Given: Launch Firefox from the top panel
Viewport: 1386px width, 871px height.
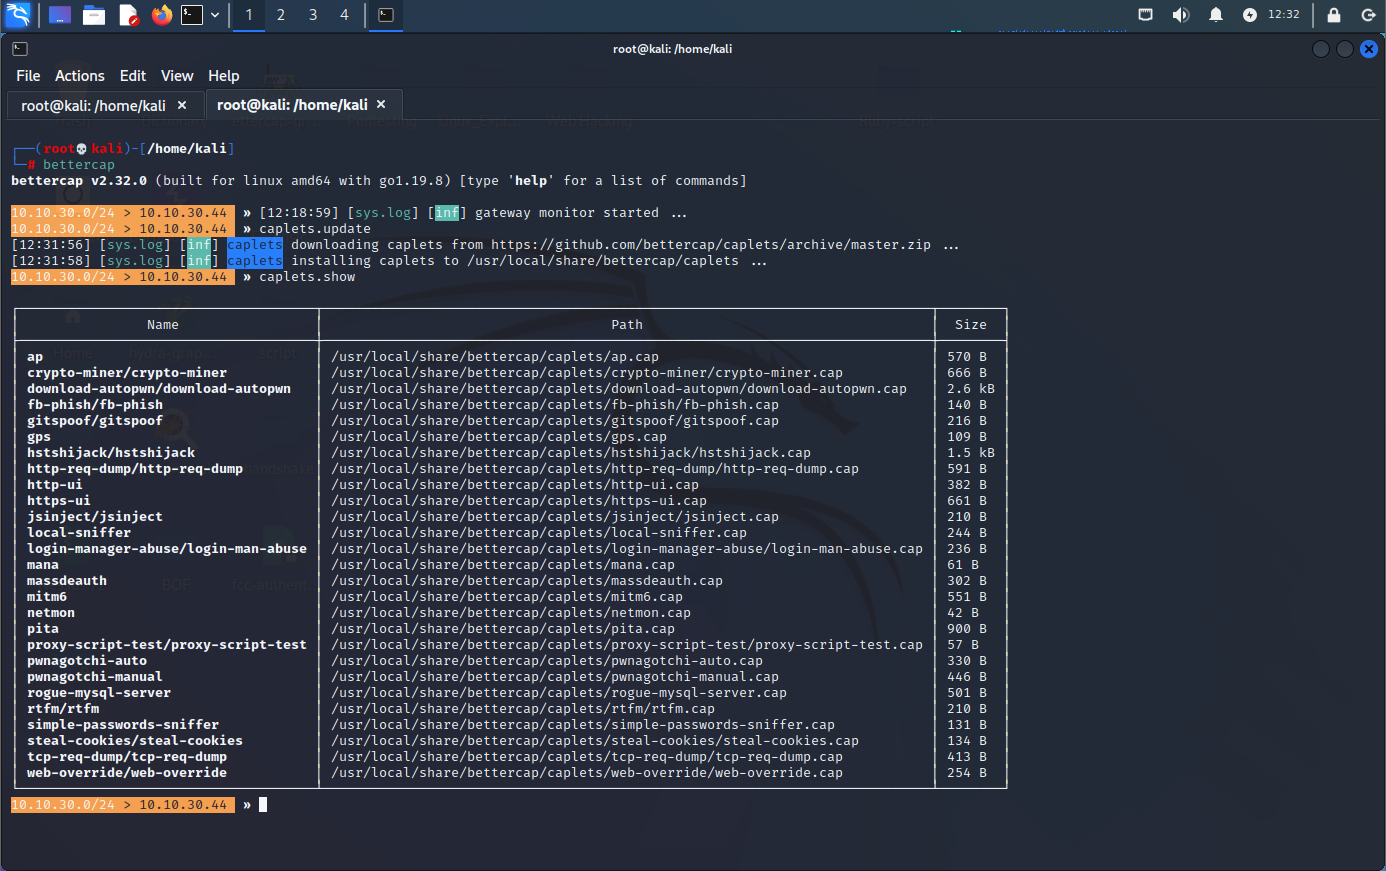Looking at the screenshot, I should pos(162,15).
